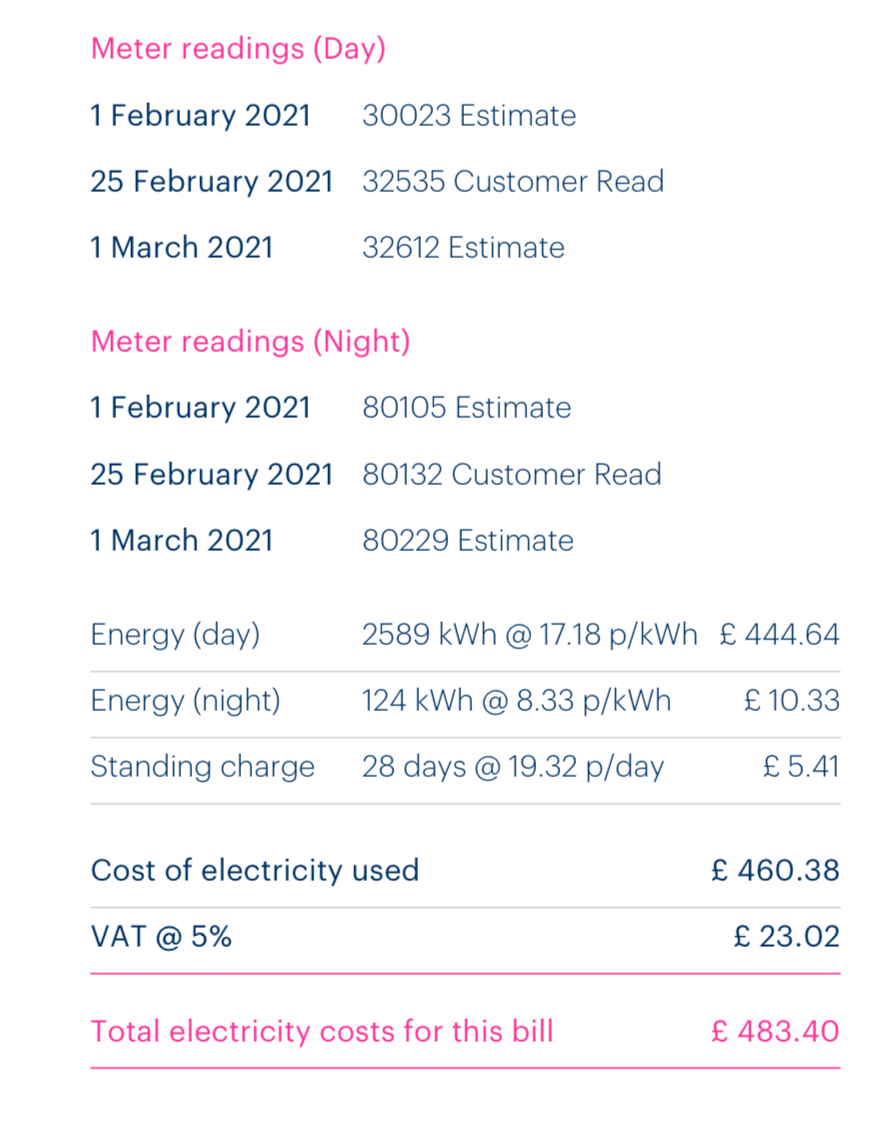This screenshot has height=1127, width=883.
Task: Click the 32612 Estimate day reading
Action: coord(463,248)
